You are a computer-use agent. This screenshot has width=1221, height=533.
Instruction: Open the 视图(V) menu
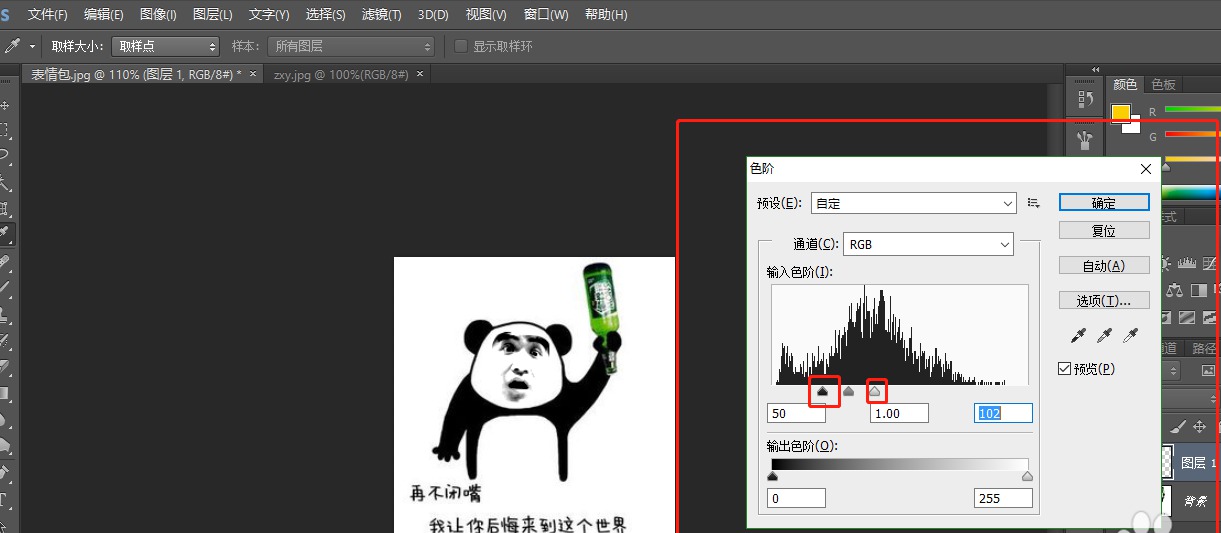pyautogui.click(x=486, y=15)
